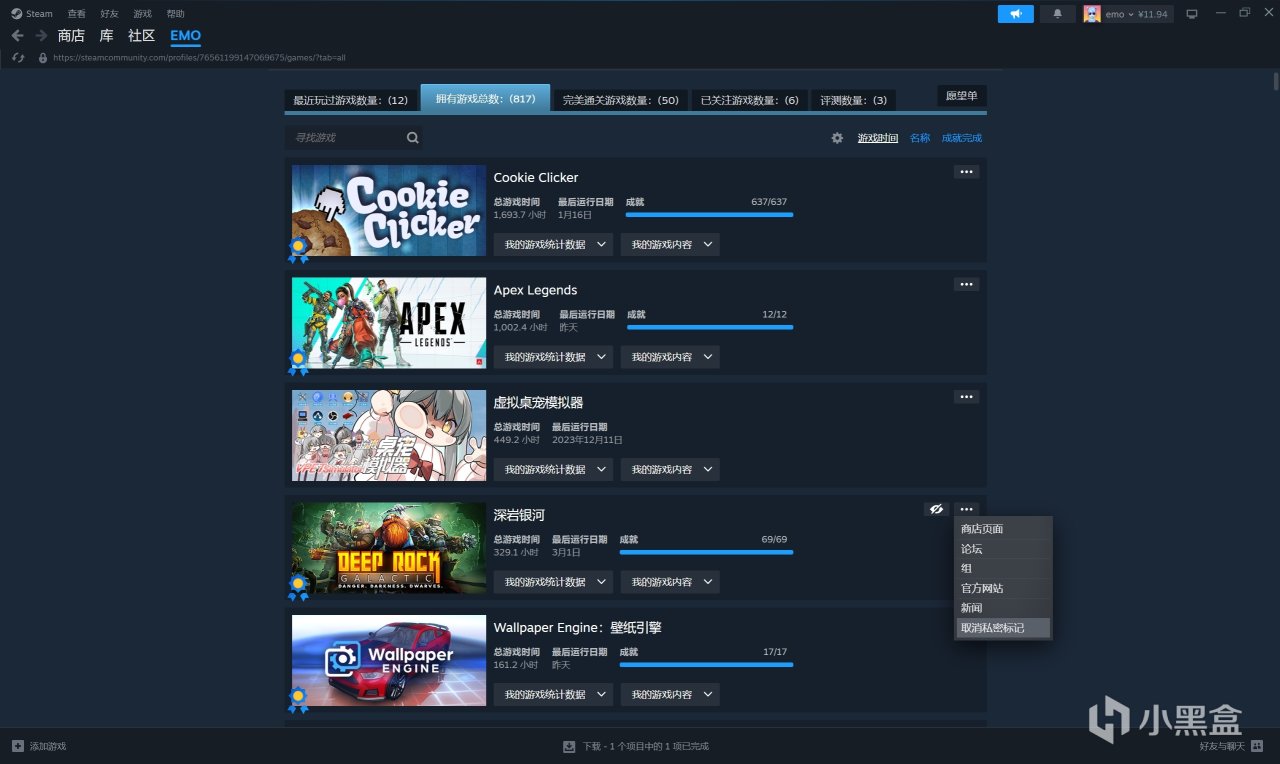The height and width of the screenshot is (764, 1280).
Task: Expand 我的游戏内容 for Wallpaper Engine
Action: [670, 694]
